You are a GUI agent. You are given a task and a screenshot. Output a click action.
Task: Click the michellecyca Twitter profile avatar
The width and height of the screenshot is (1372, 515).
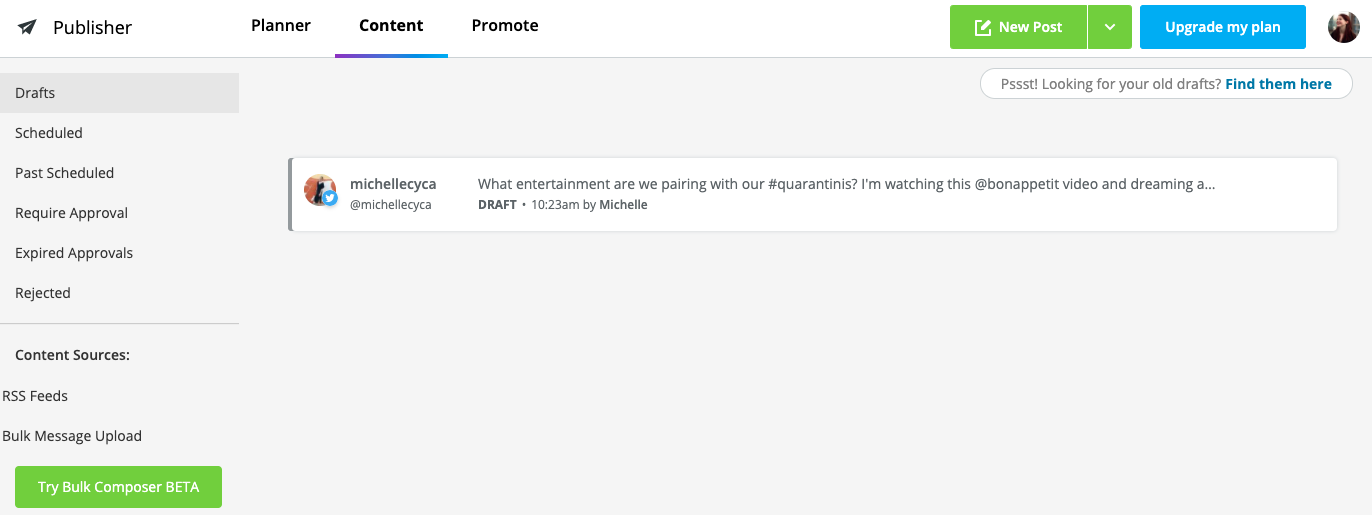(x=320, y=190)
